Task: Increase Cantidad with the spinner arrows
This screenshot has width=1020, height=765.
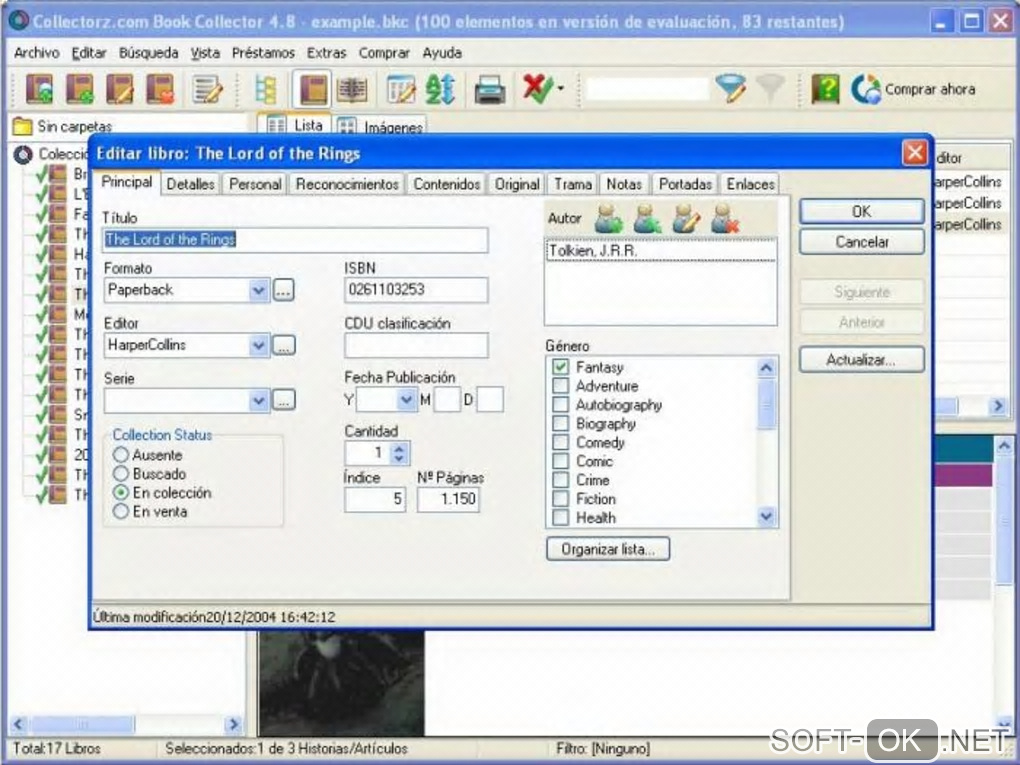Action: (x=399, y=448)
